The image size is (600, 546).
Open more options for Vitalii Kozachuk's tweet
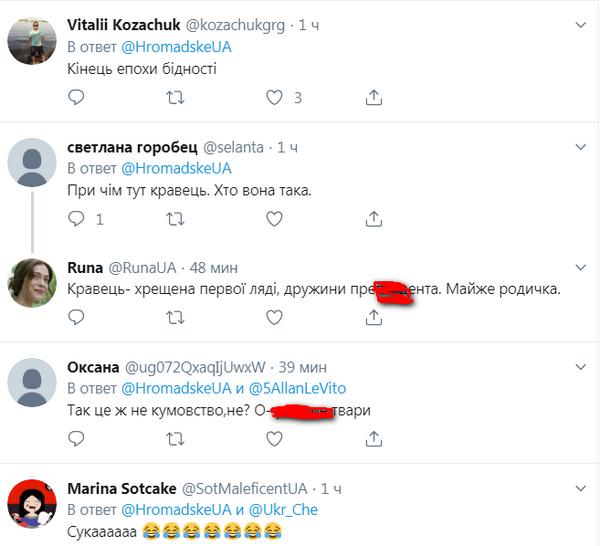point(582,25)
